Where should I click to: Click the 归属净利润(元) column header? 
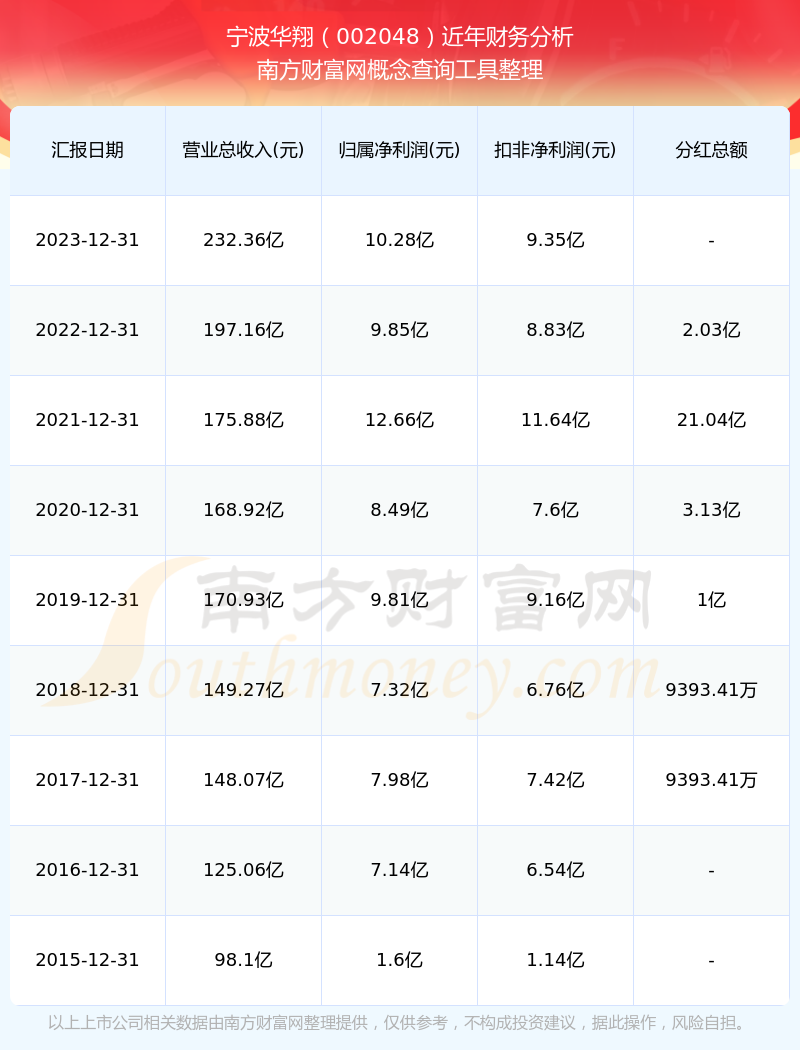400,150
